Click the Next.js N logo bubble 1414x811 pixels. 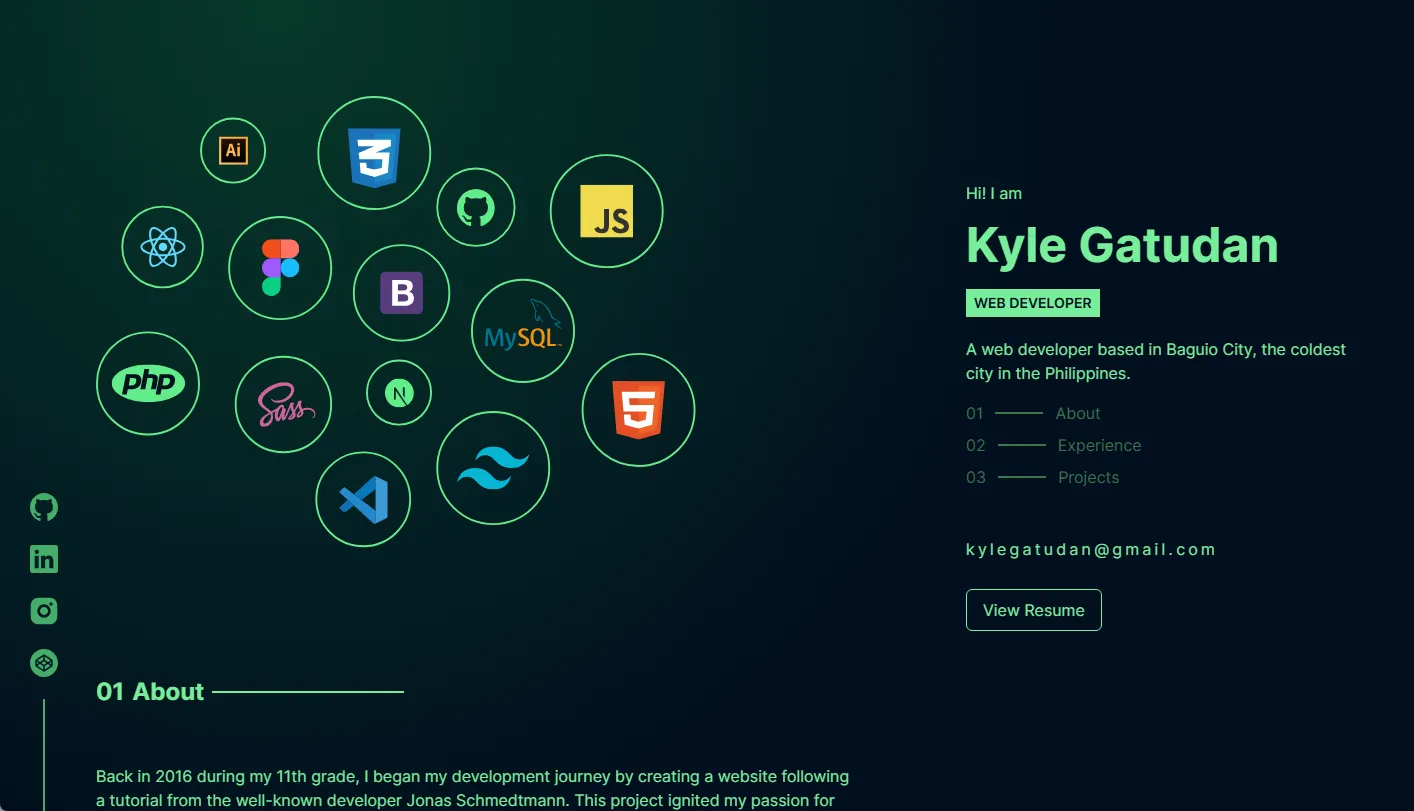tap(399, 393)
